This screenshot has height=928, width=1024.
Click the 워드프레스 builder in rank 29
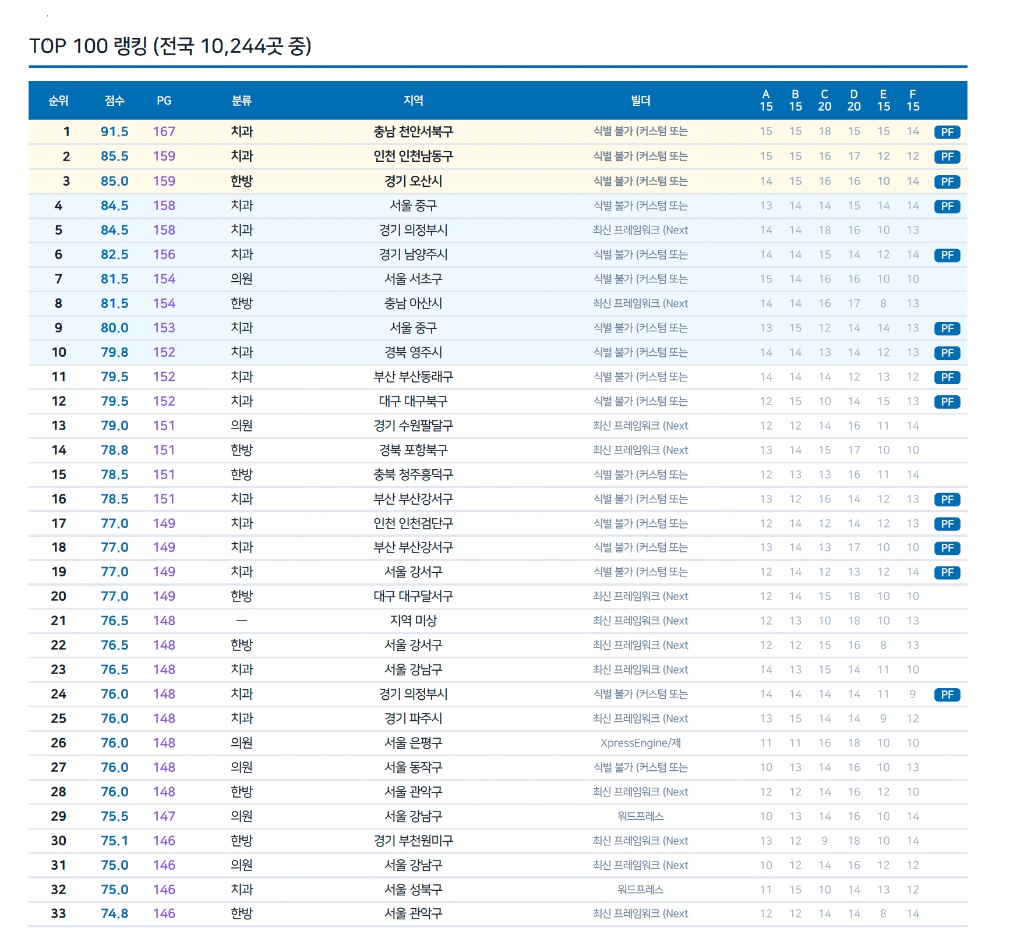[641, 816]
